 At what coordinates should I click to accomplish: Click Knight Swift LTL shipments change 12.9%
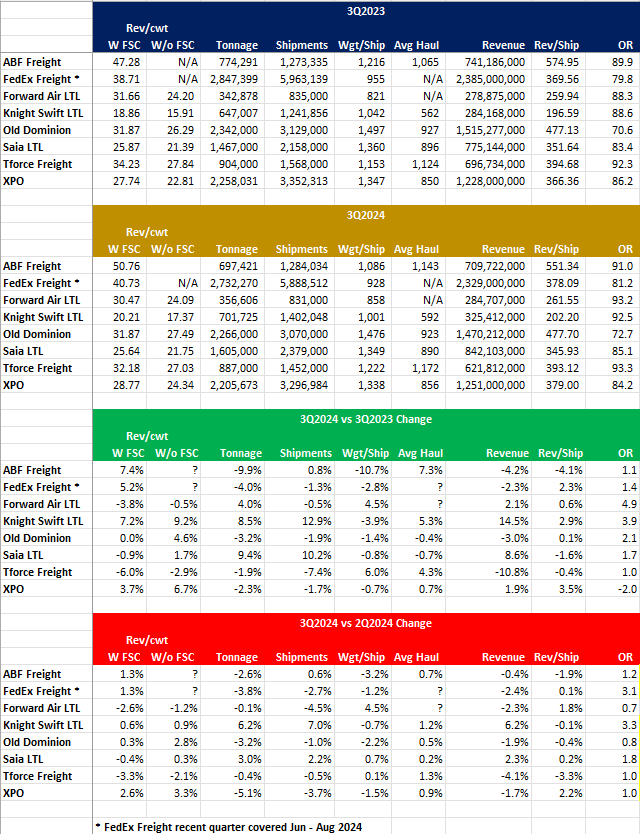point(317,521)
